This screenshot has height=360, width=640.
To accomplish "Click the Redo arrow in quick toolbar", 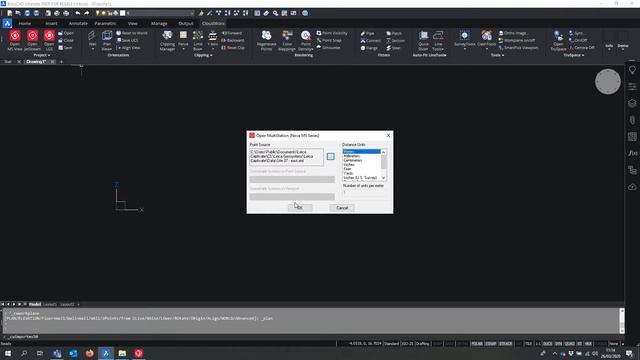I will coord(87,13).
